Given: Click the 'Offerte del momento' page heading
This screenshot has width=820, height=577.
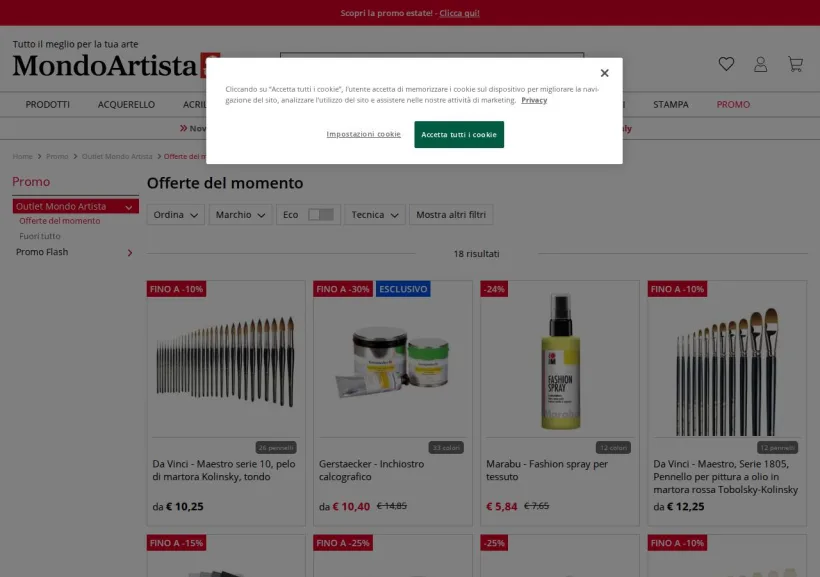Looking at the screenshot, I should click(x=225, y=183).
